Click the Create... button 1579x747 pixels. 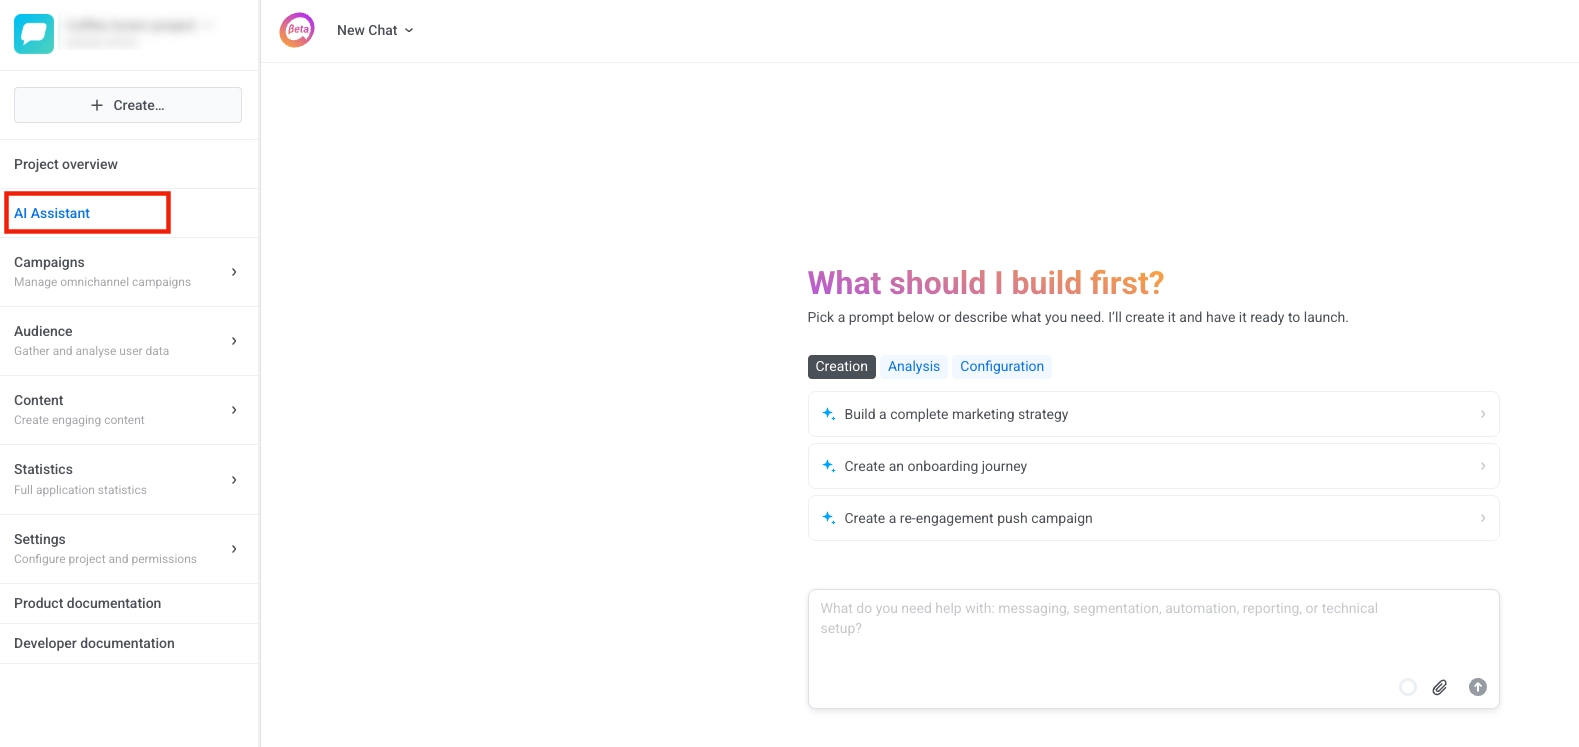click(x=127, y=104)
